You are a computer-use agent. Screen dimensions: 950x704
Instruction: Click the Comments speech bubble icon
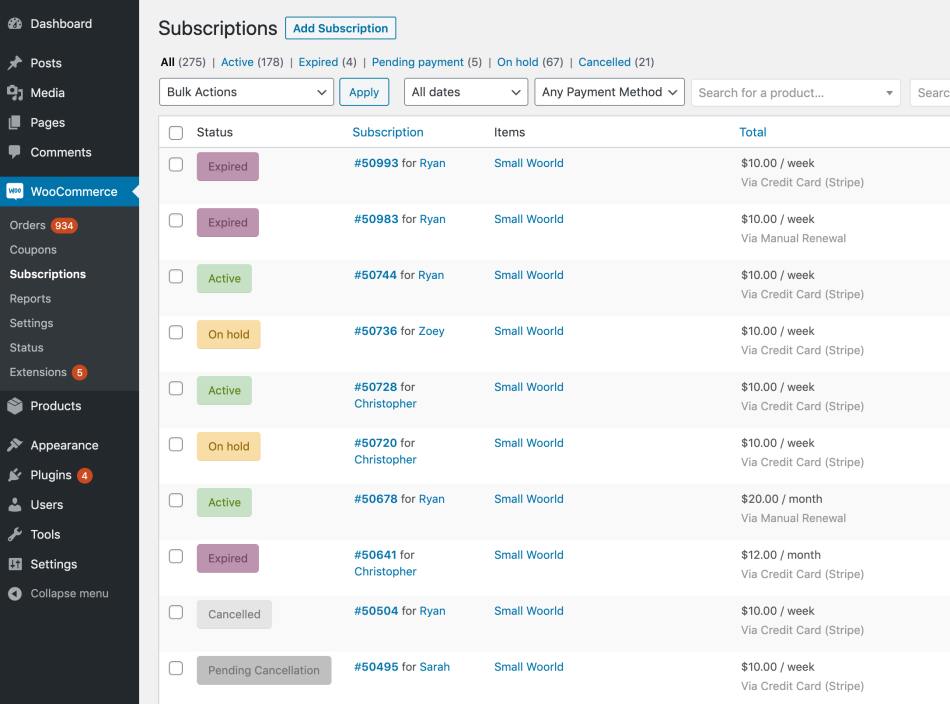(x=15, y=153)
